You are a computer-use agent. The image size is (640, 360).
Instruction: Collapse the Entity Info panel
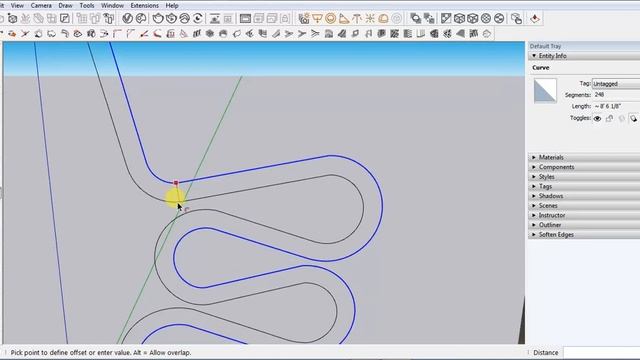coord(534,56)
